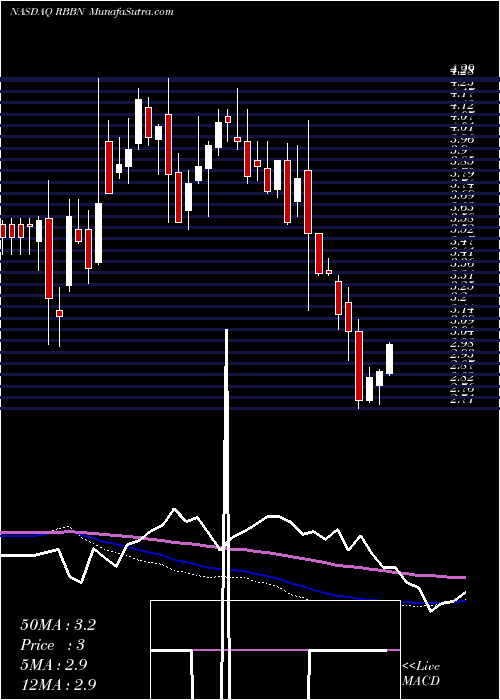500x700 pixels.
Task: Click the 3.2 price axis label
Action: point(459,298)
